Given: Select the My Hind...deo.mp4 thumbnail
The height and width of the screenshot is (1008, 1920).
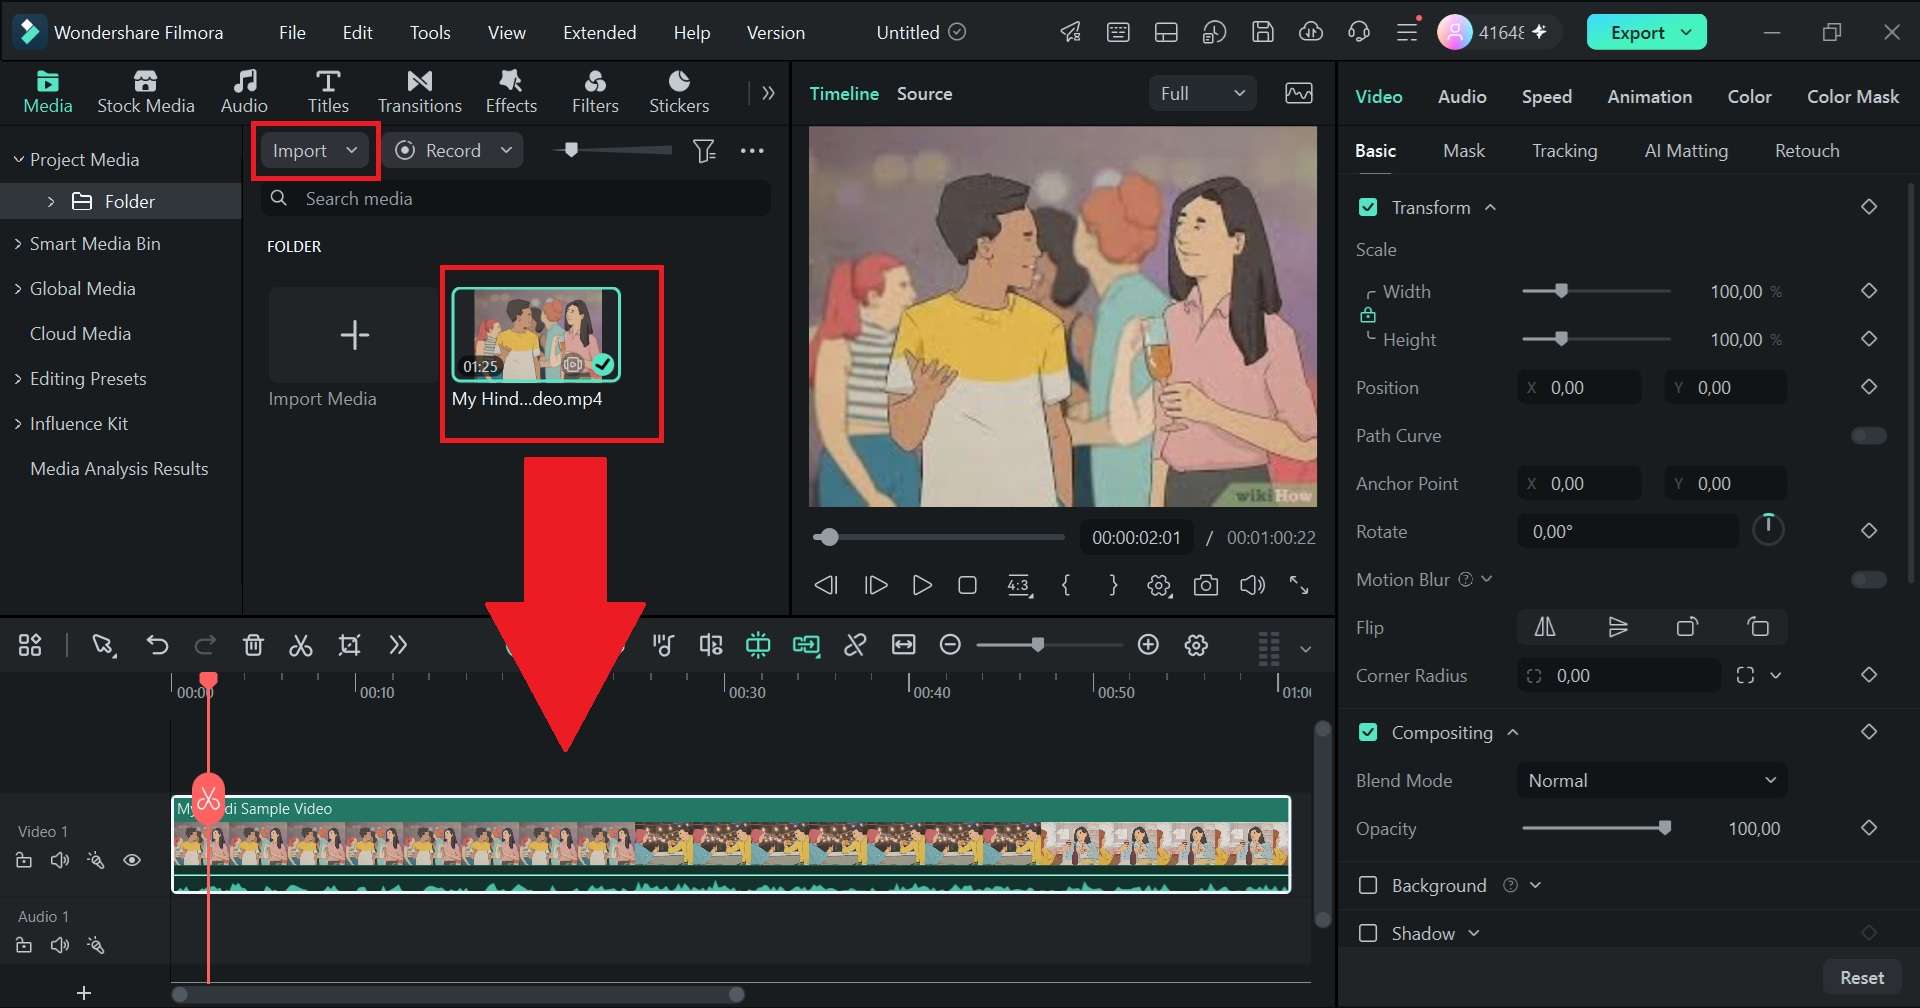Looking at the screenshot, I should [x=536, y=334].
